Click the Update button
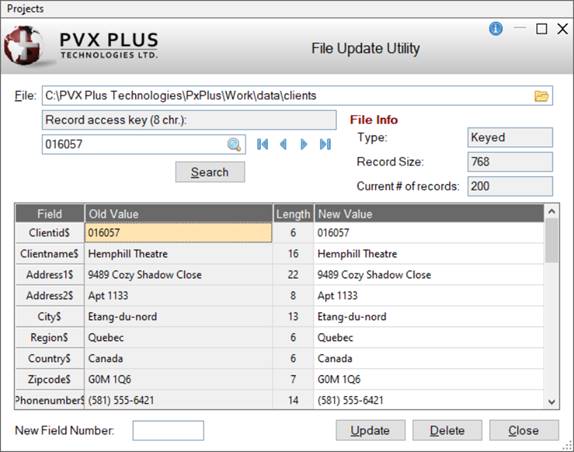 pyautogui.click(x=370, y=430)
